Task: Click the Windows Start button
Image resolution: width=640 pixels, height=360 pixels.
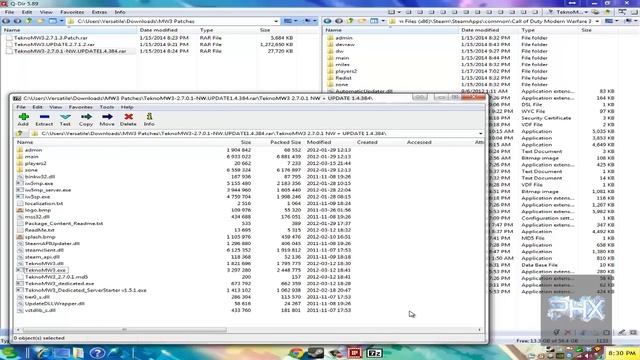Action: [9, 353]
